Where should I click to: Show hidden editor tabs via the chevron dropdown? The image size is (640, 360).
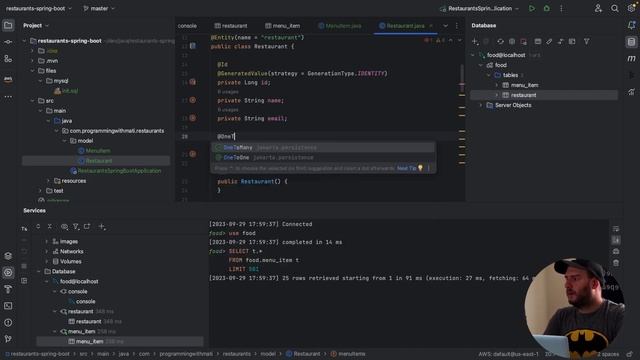445,26
